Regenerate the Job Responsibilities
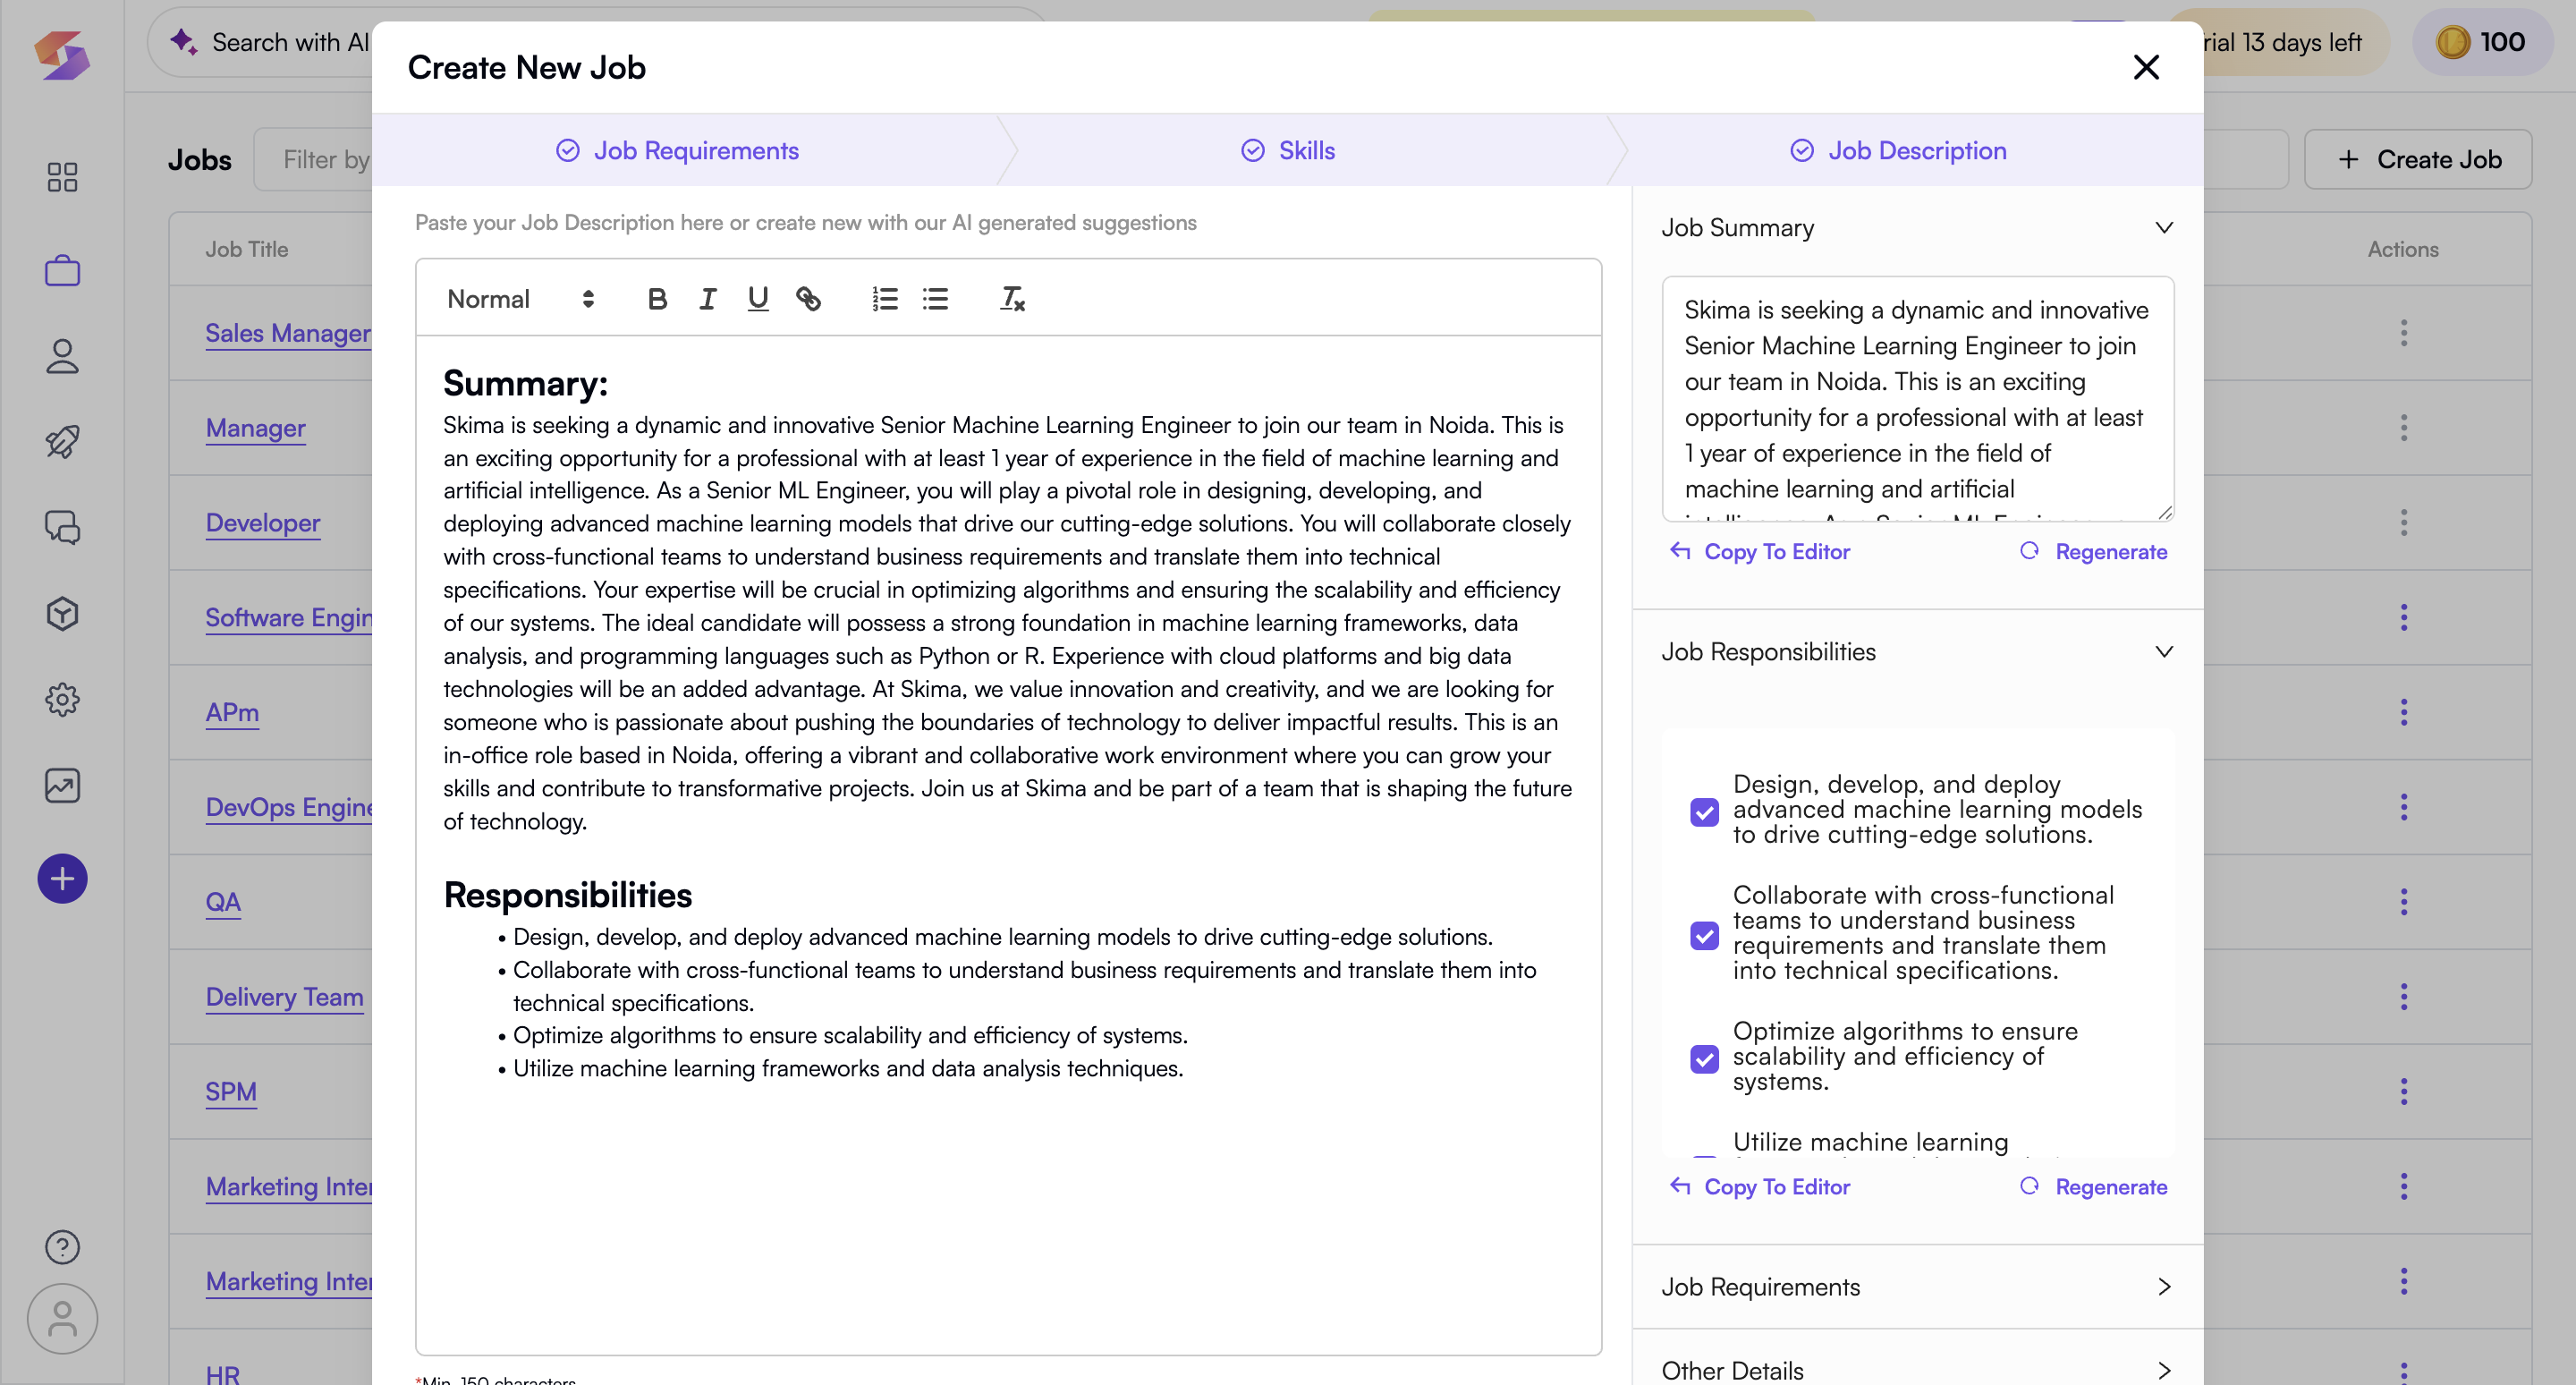Screen dimensions: 2576x1385 tap(2093, 1187)
